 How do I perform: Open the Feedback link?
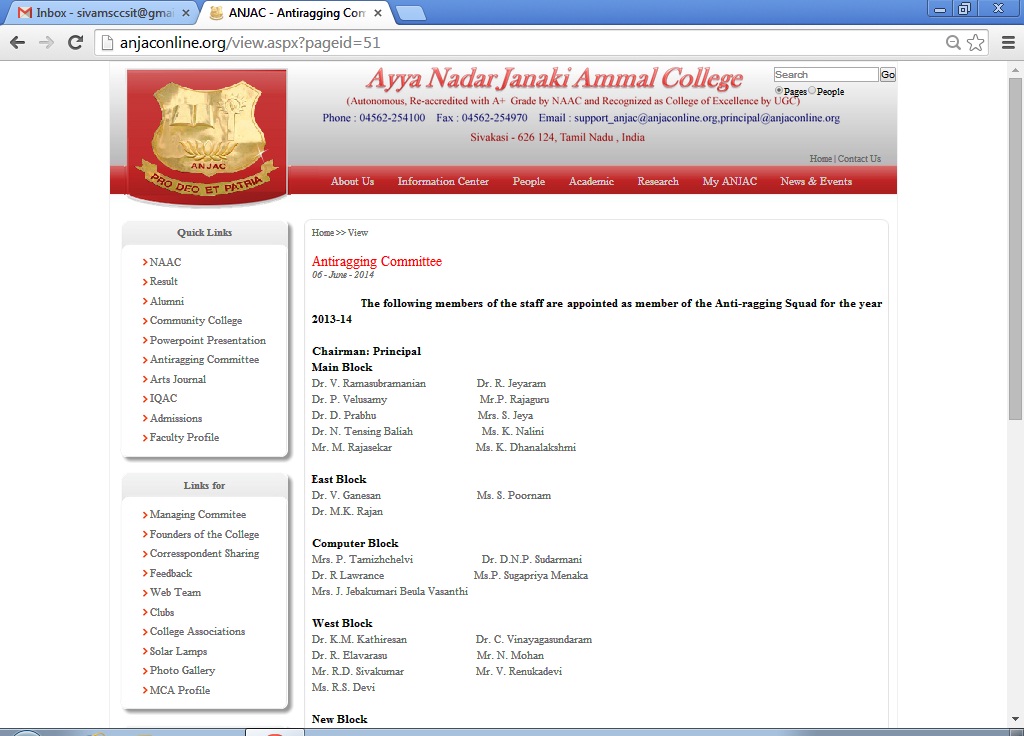pyautogui.click(x=170, y=573)
